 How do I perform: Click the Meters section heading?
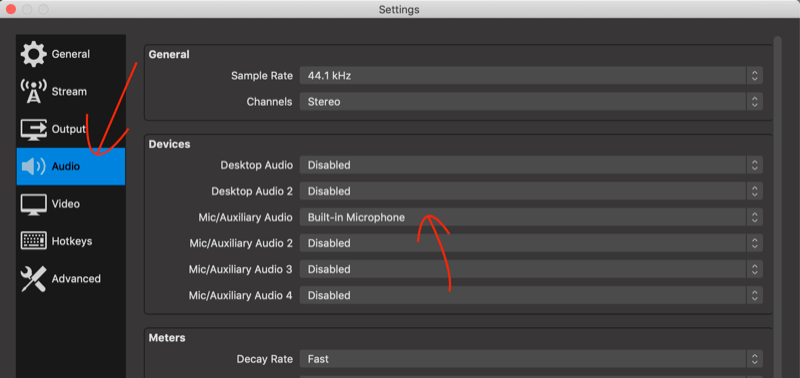click(x=167, y=338)
